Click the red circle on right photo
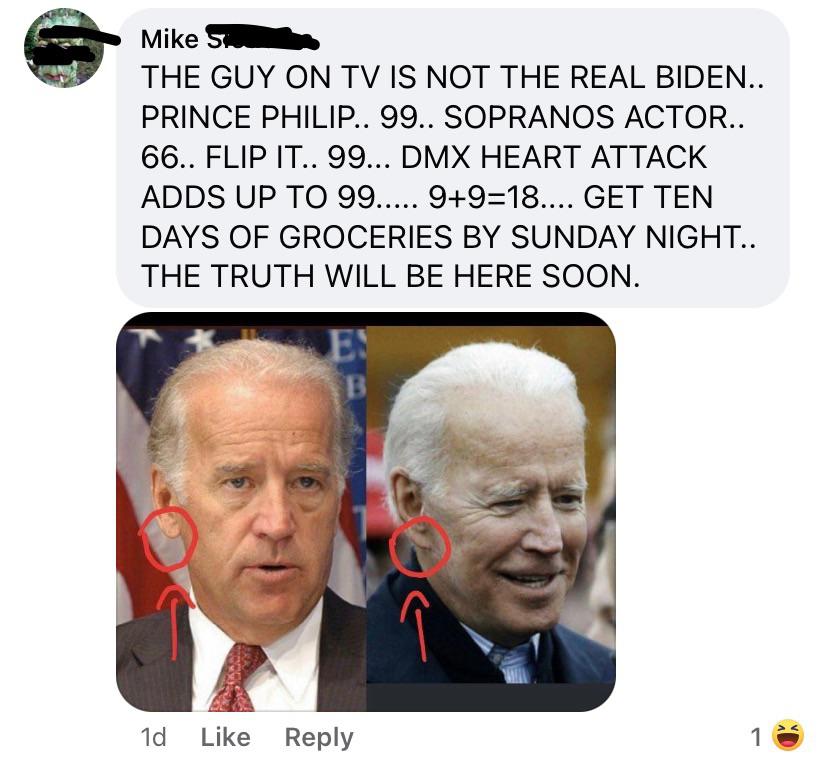Viewport: 828px width, 772px height. [x=420, y=547]
